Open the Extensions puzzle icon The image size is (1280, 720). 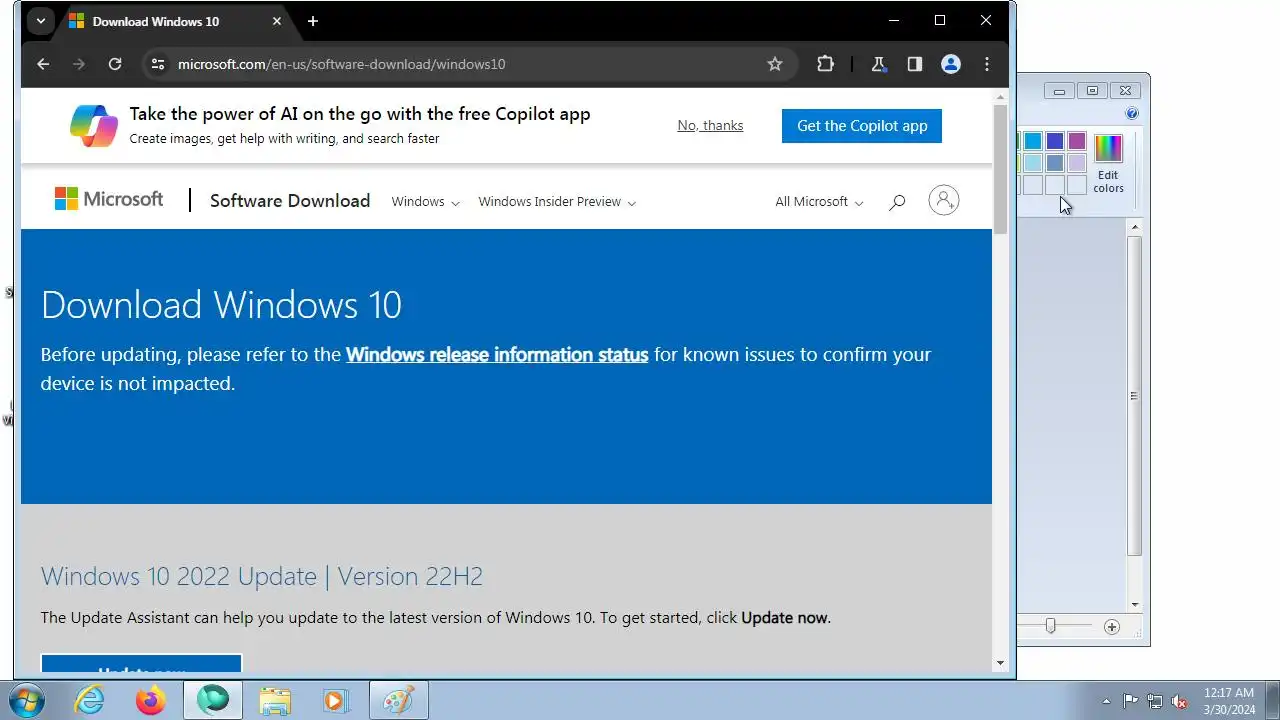[x=825, y=64]
